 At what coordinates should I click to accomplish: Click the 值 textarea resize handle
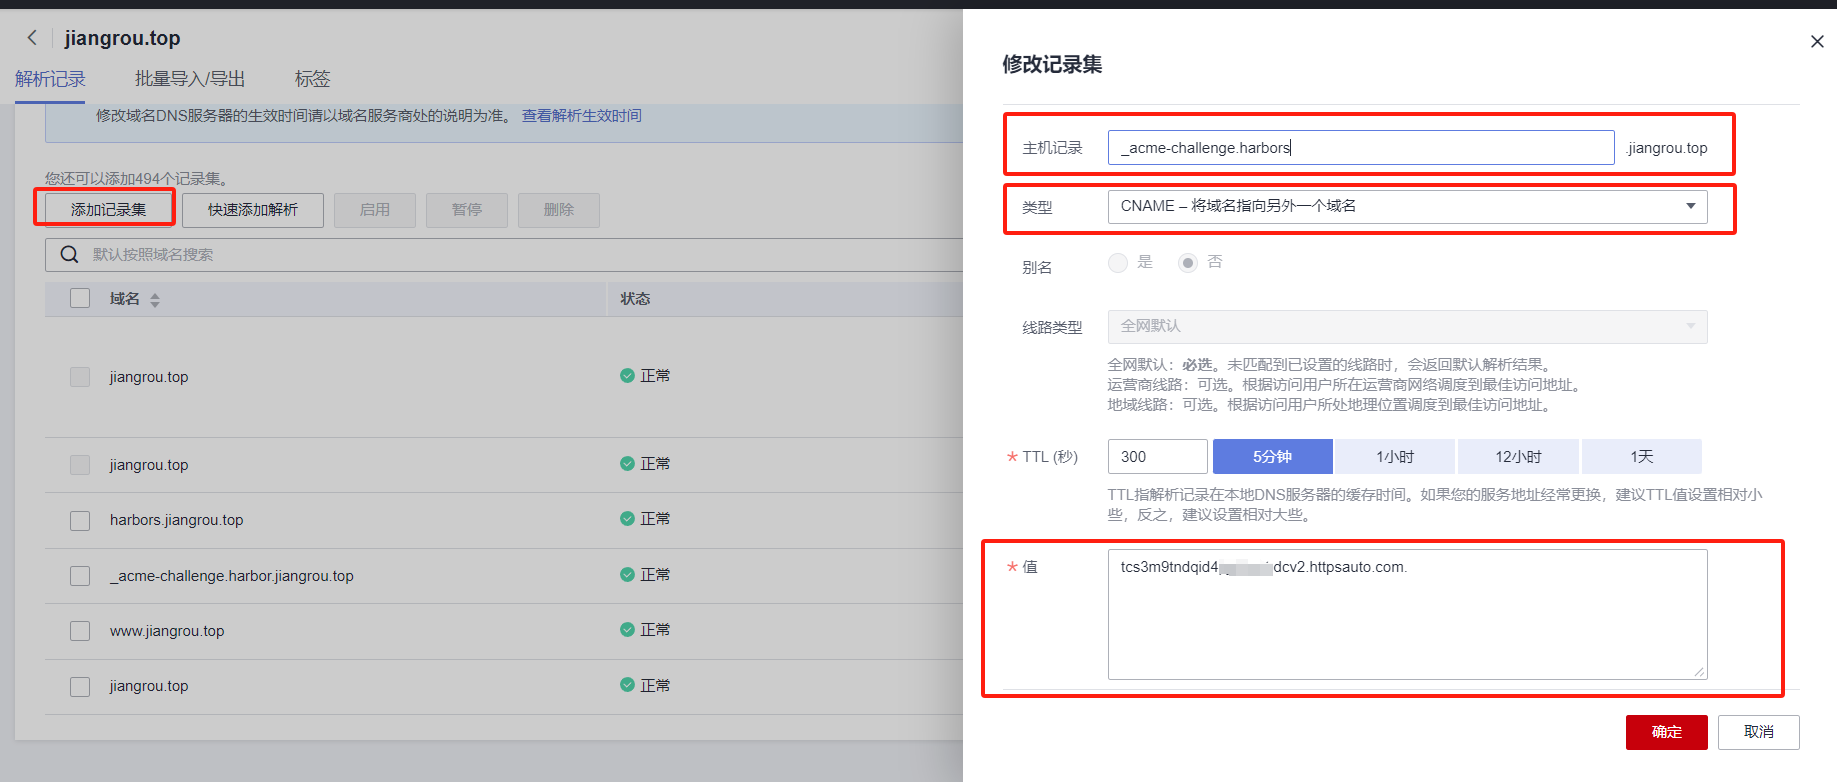tap(1699, 672)
